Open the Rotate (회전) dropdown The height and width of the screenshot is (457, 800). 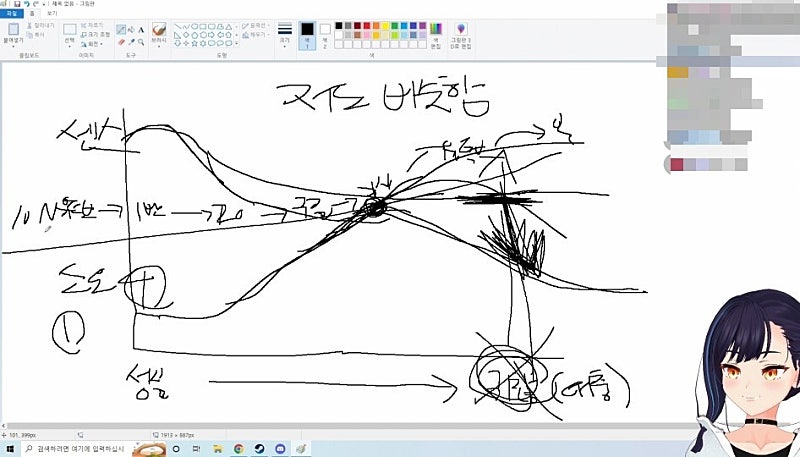(92, 44)
